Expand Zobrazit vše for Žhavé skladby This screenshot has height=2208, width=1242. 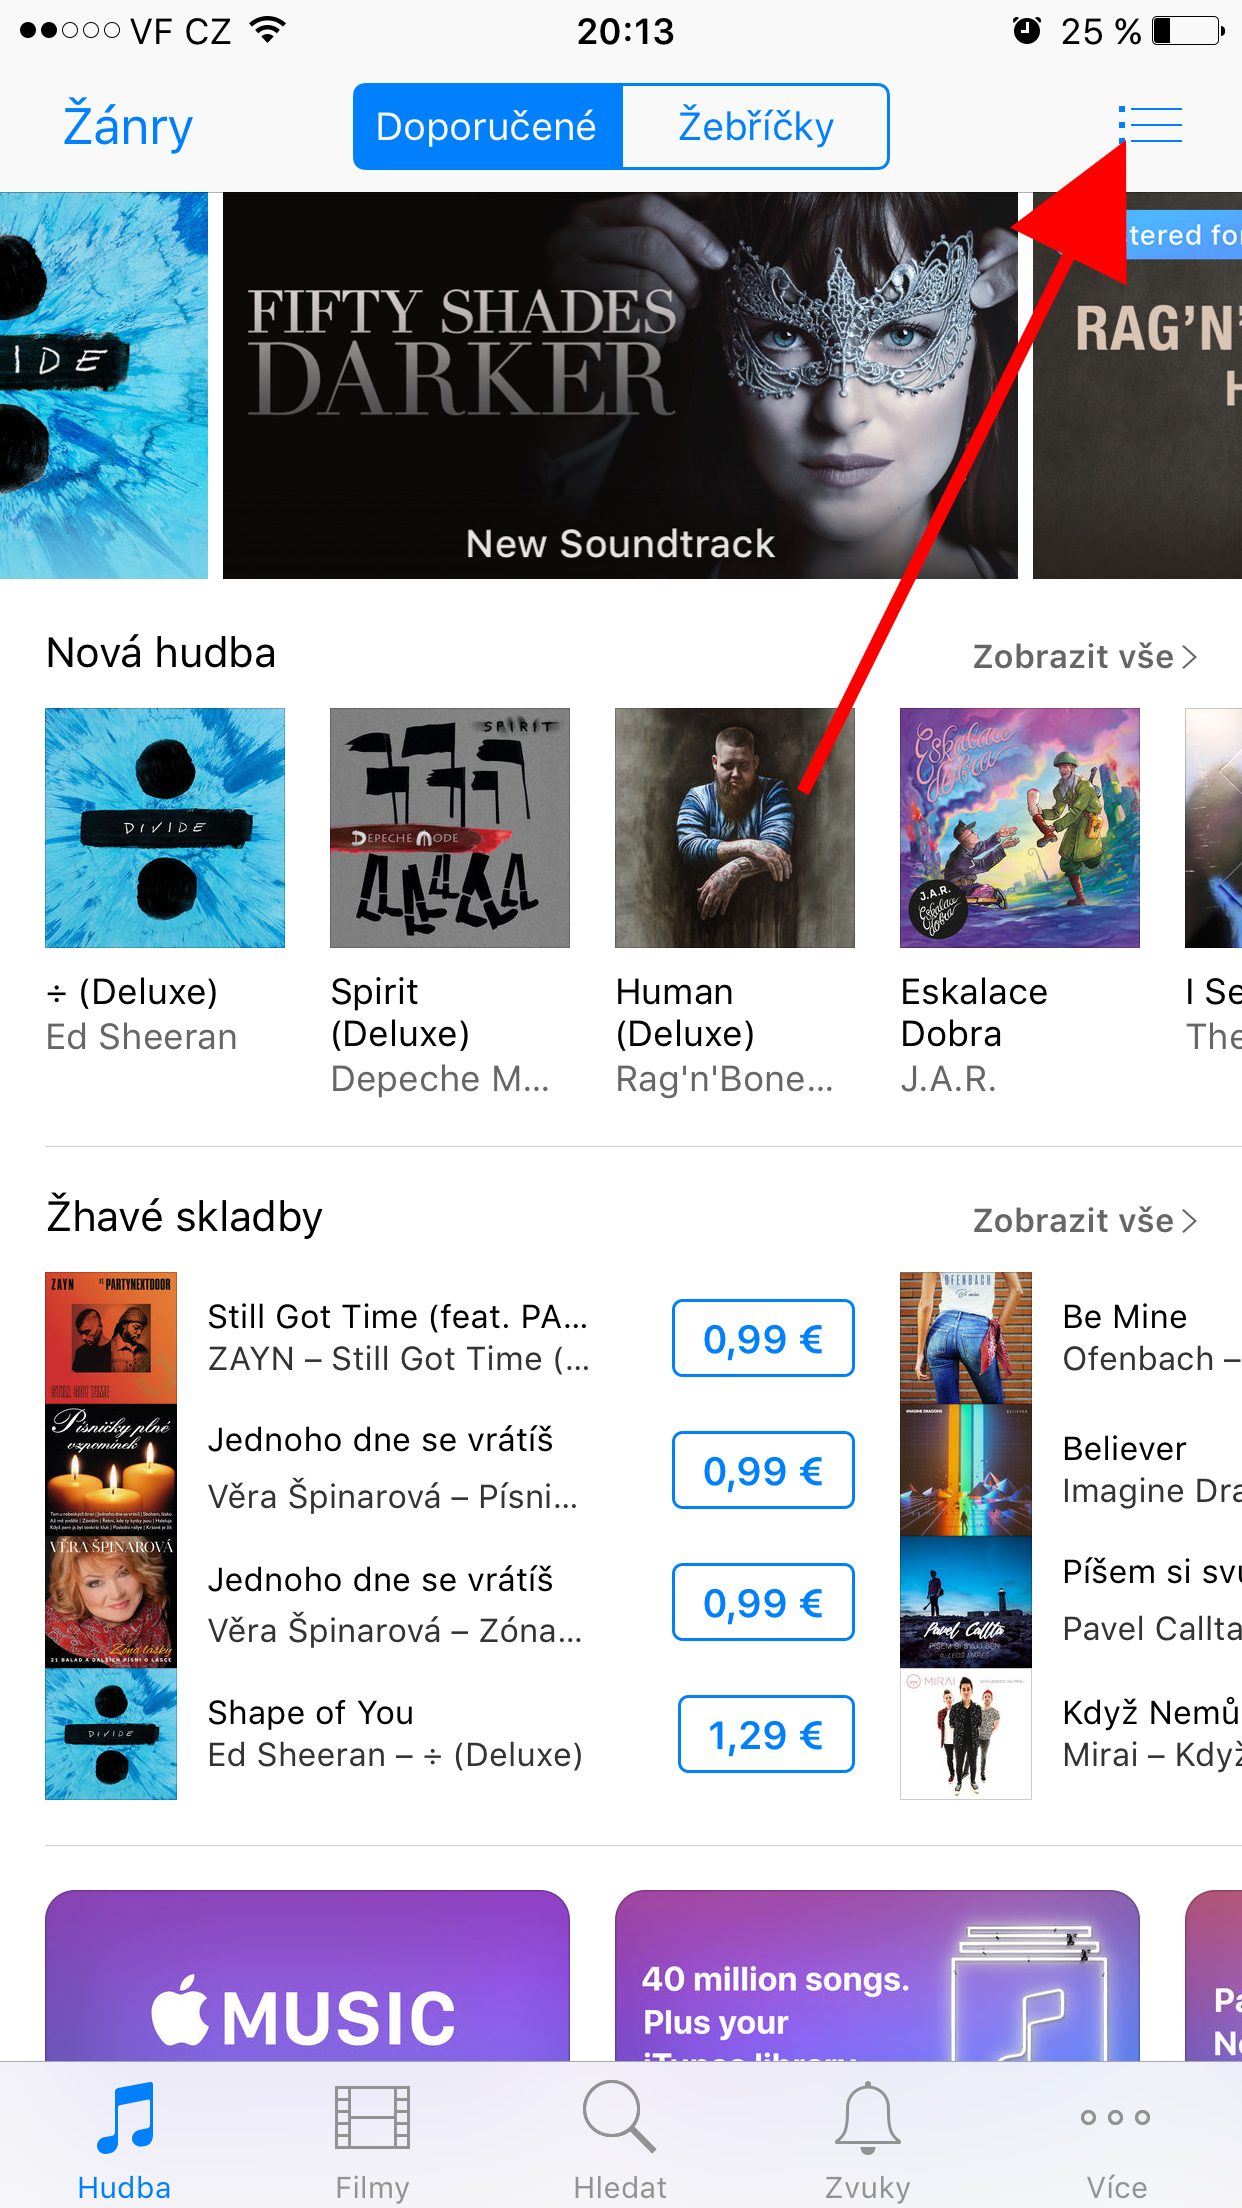[x=1085, y=1221]
